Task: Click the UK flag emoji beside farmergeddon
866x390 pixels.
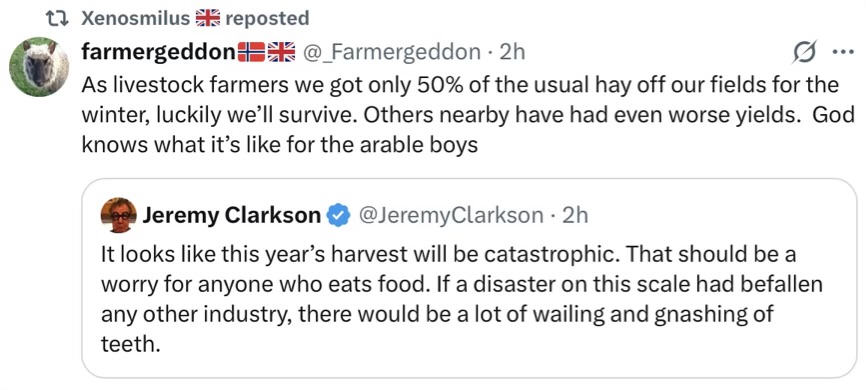Action: click(x=282, y=52)
